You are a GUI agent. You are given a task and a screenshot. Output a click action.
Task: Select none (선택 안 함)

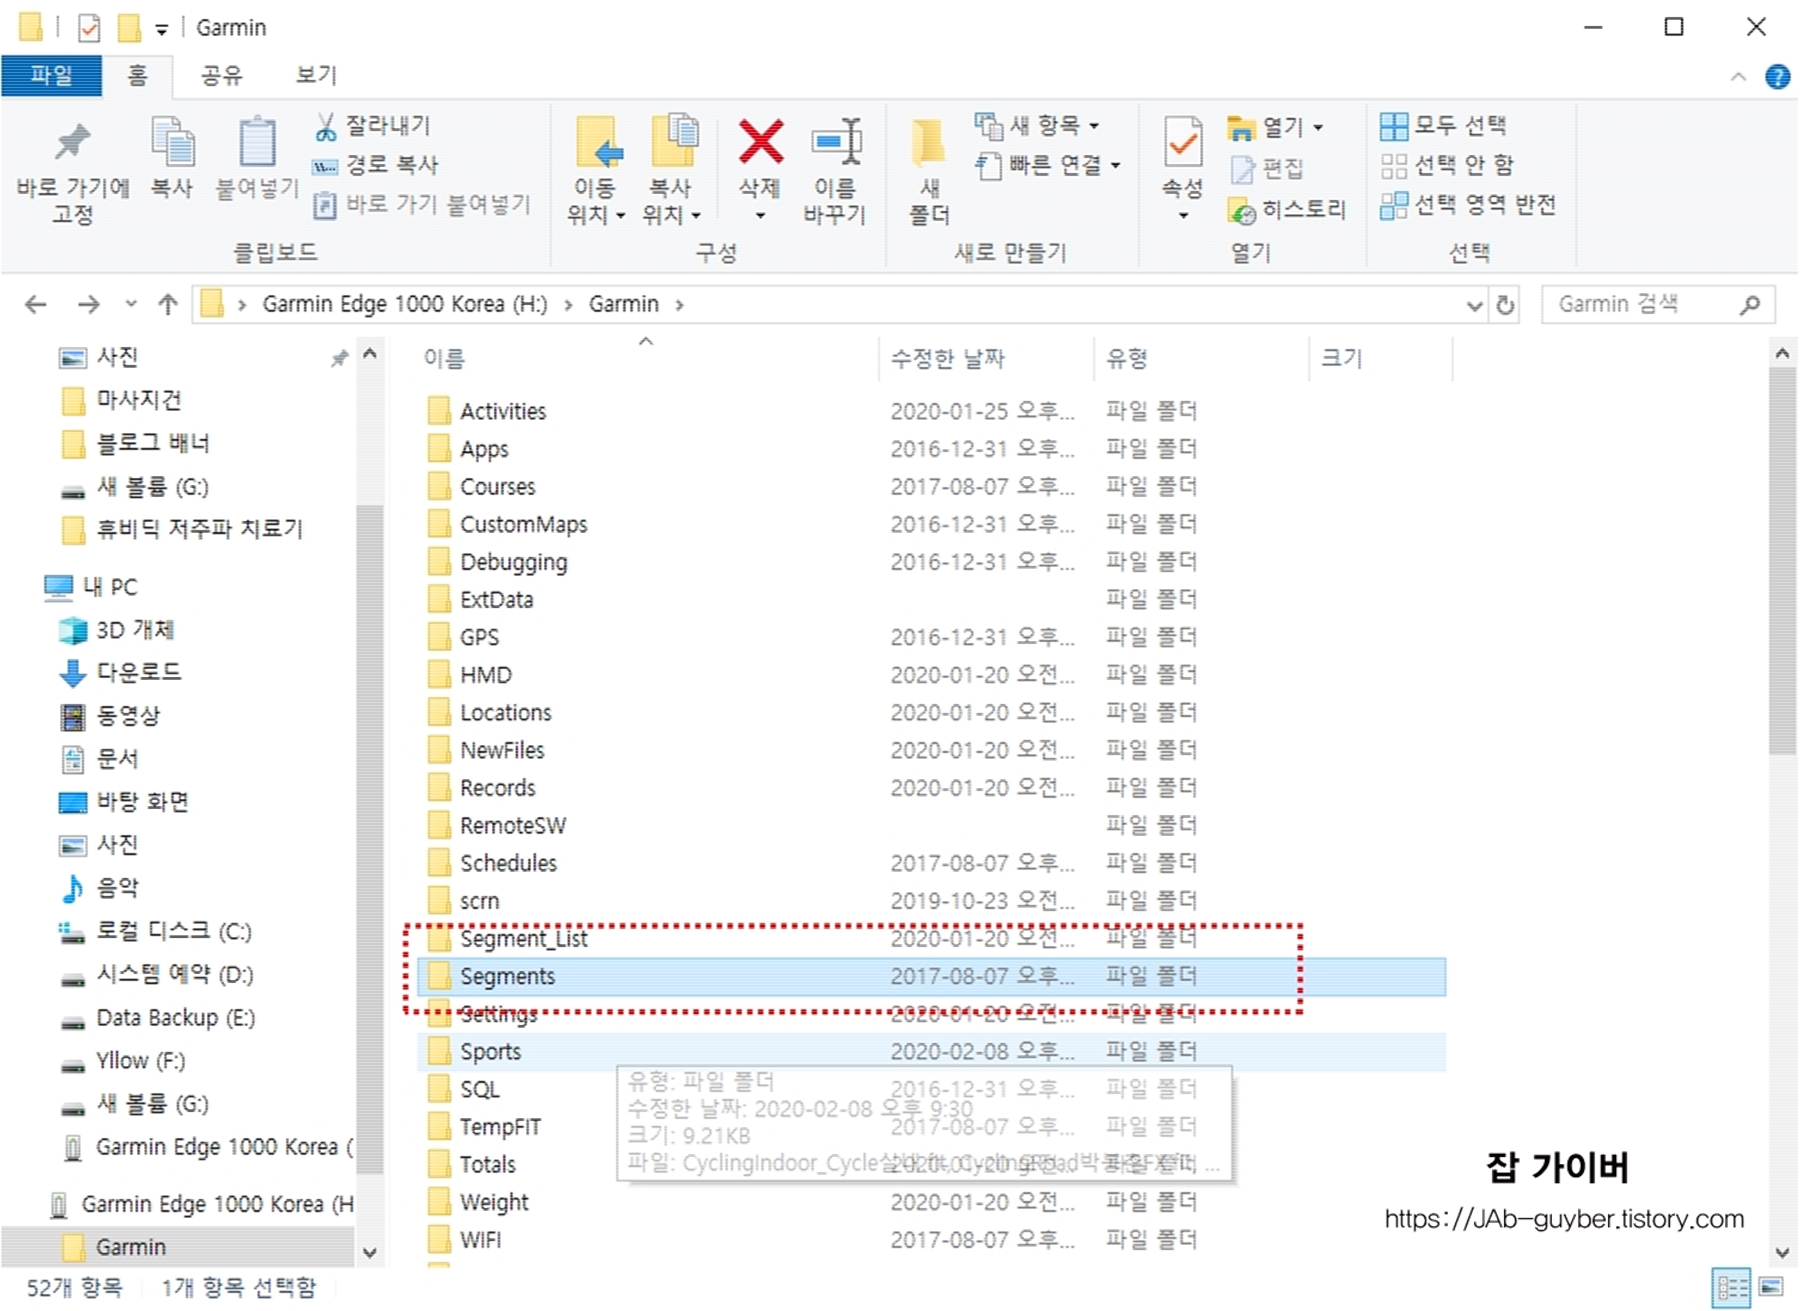click(x=1447, y=165)
